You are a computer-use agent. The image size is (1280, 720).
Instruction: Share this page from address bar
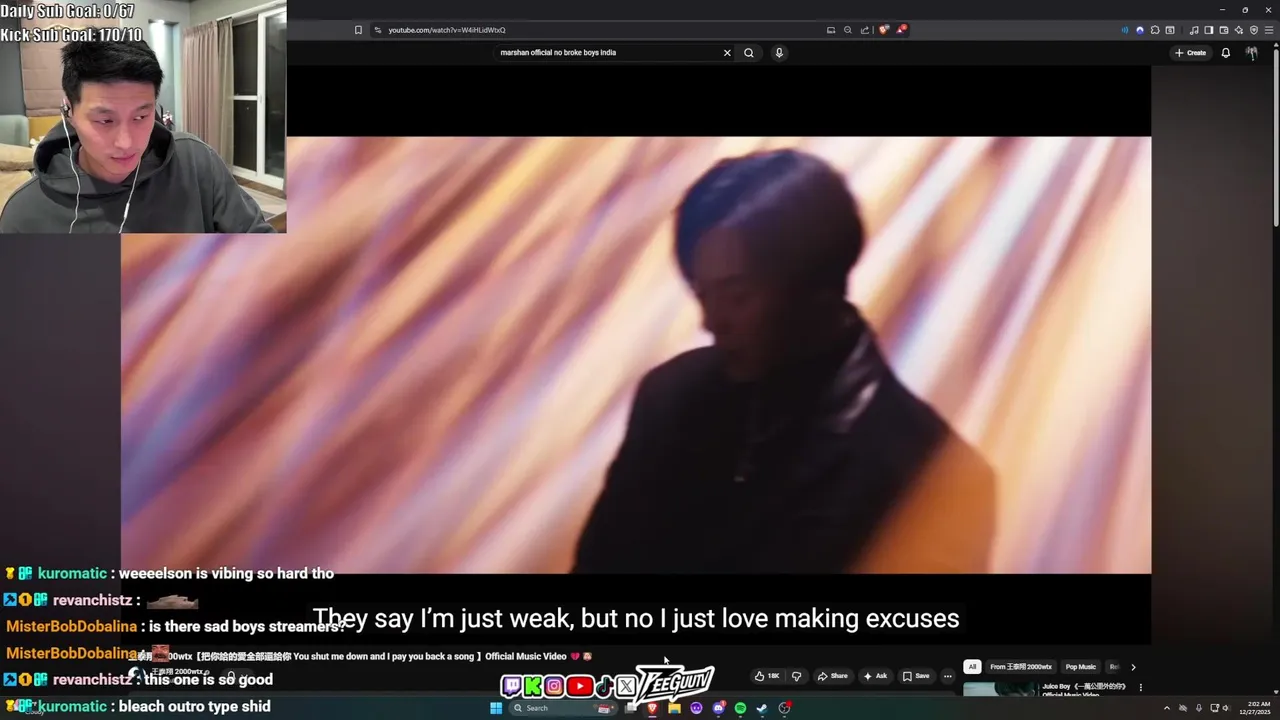(865, 30)
